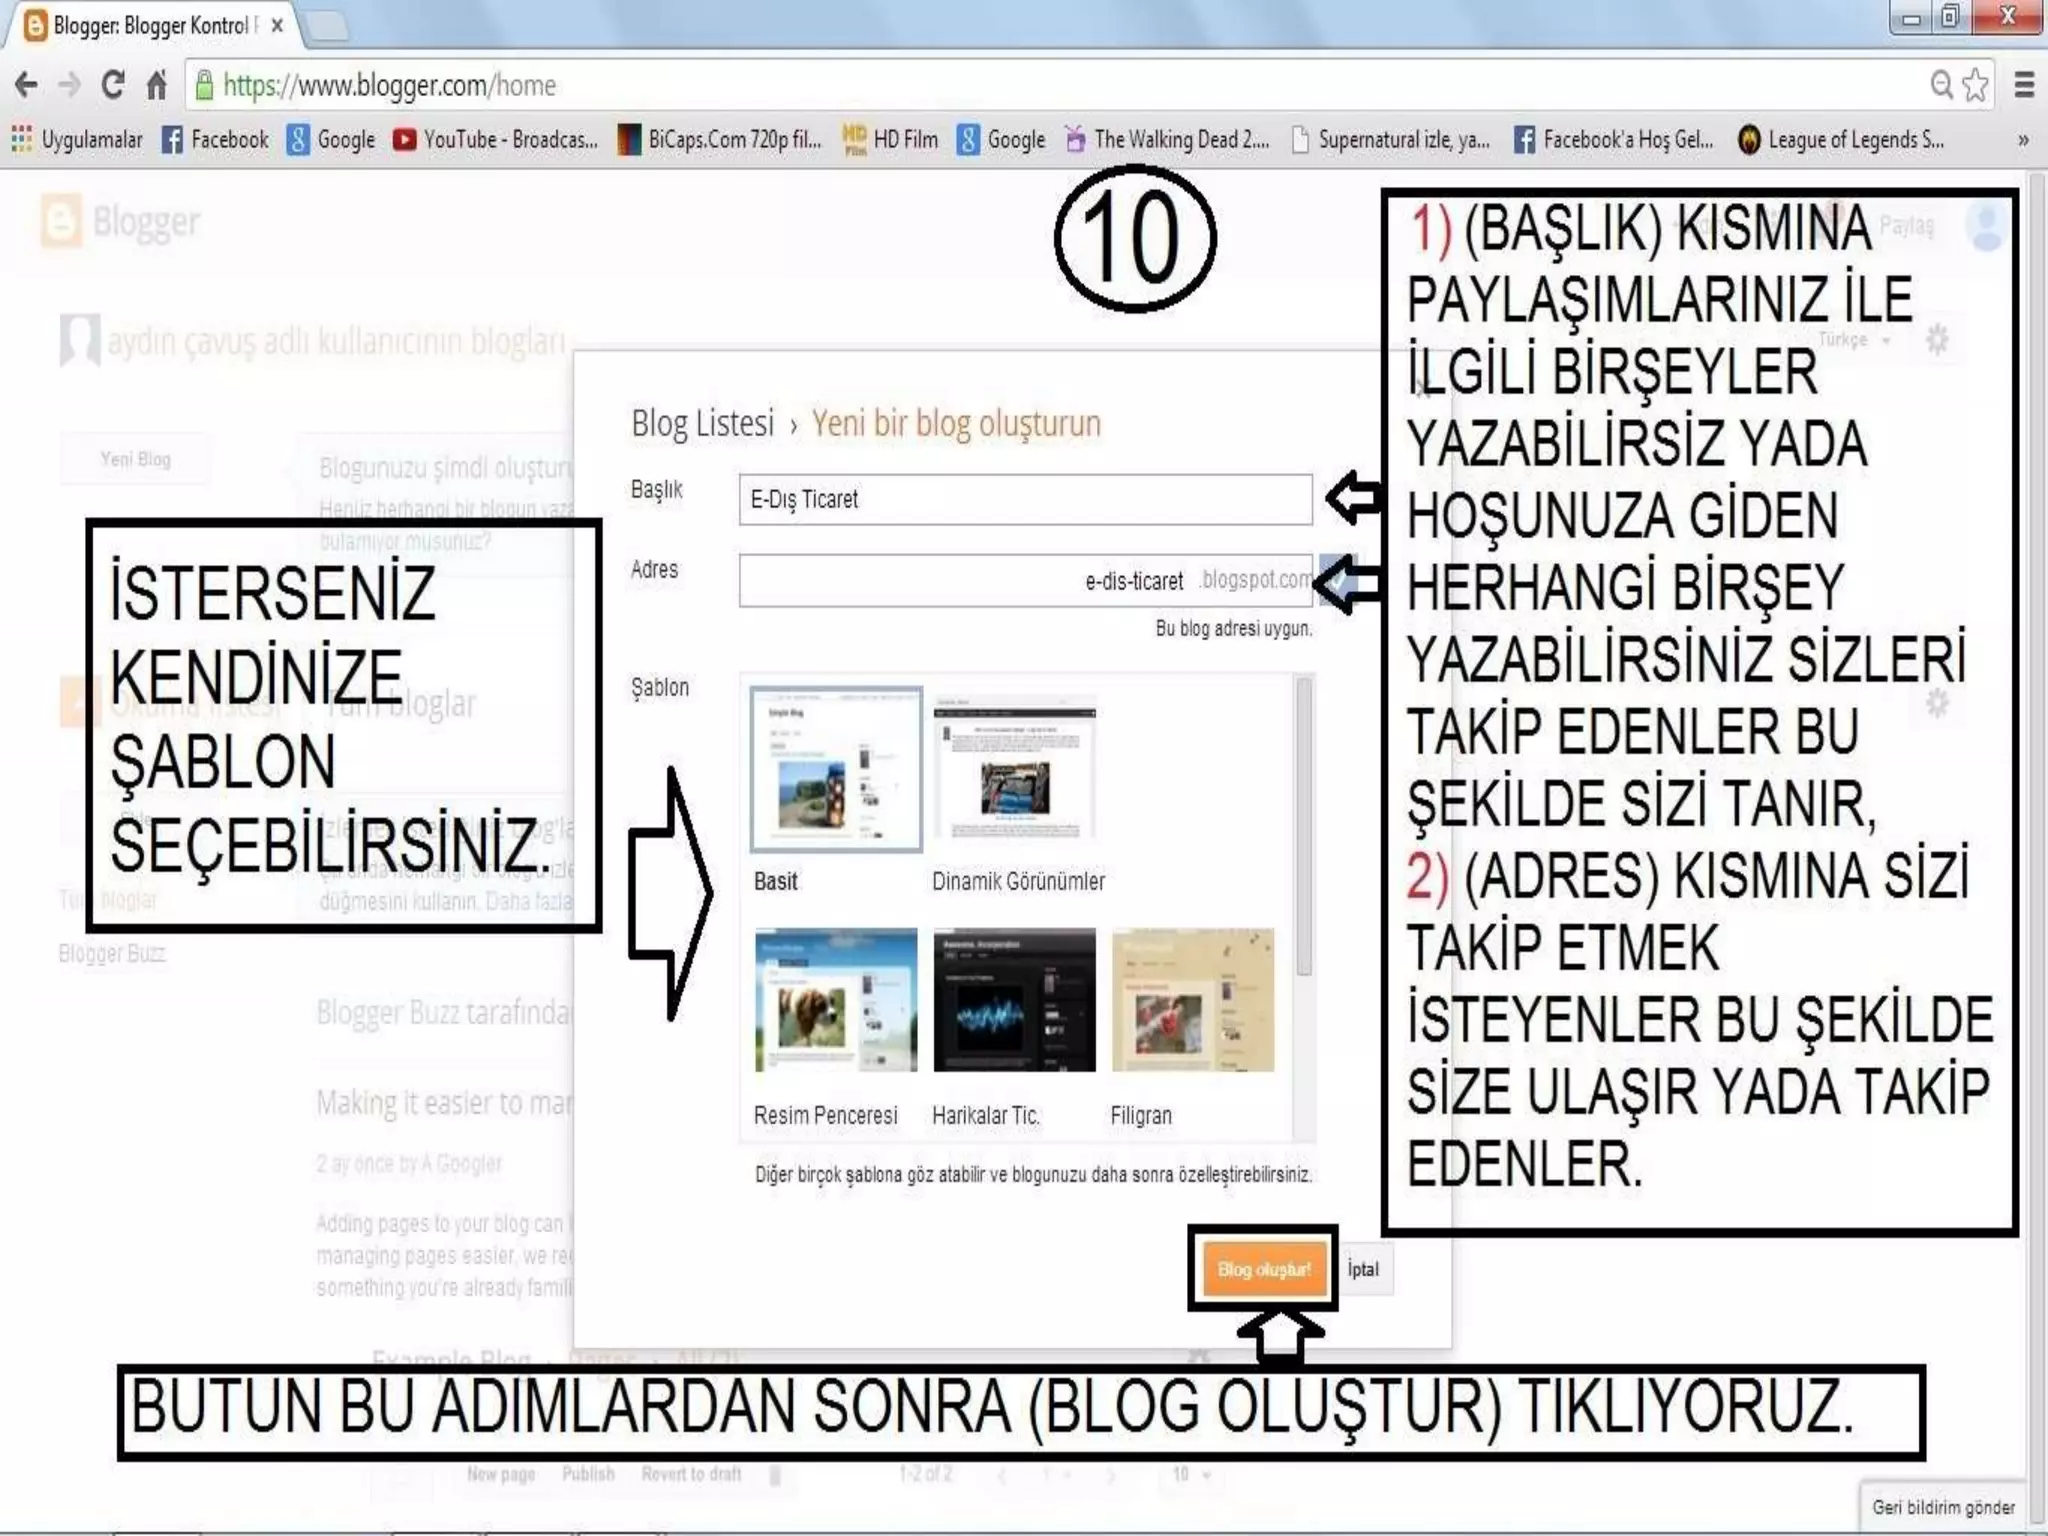Open the BiCaps.Com 720p bookmark
Image resolution: width=2048 pixels, height=1536 pixels.
point(719,139)
